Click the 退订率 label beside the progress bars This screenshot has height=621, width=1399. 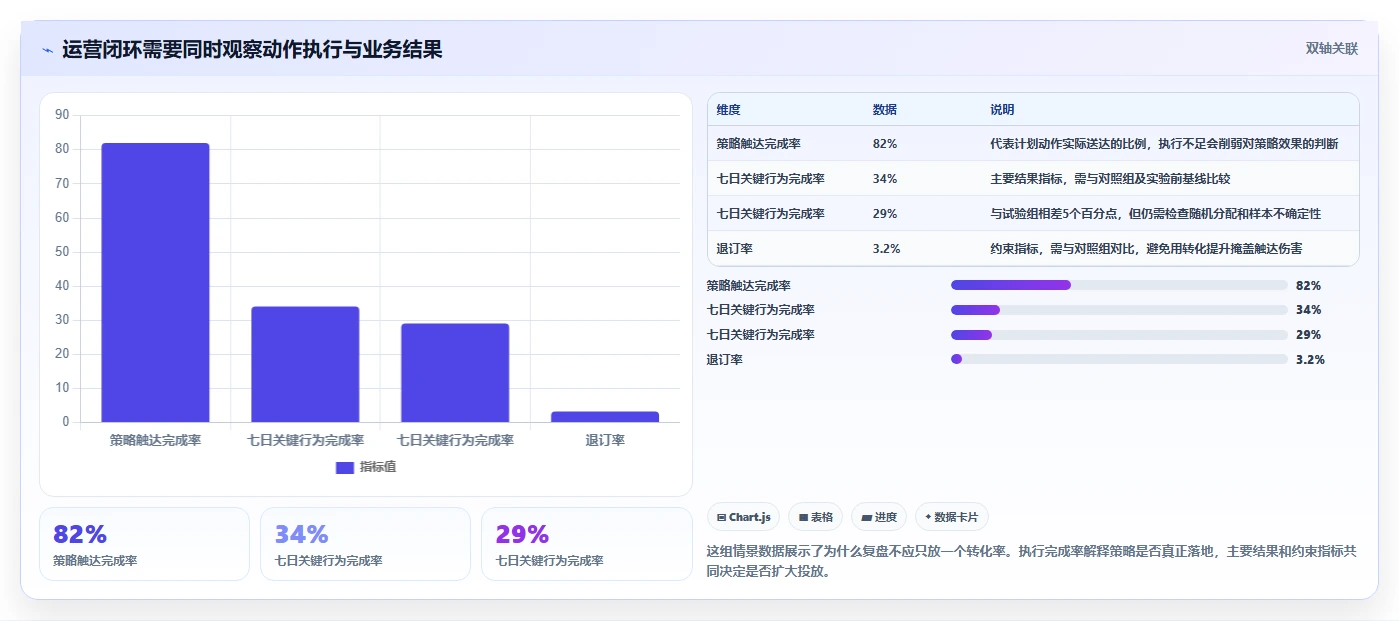[725, 359]
